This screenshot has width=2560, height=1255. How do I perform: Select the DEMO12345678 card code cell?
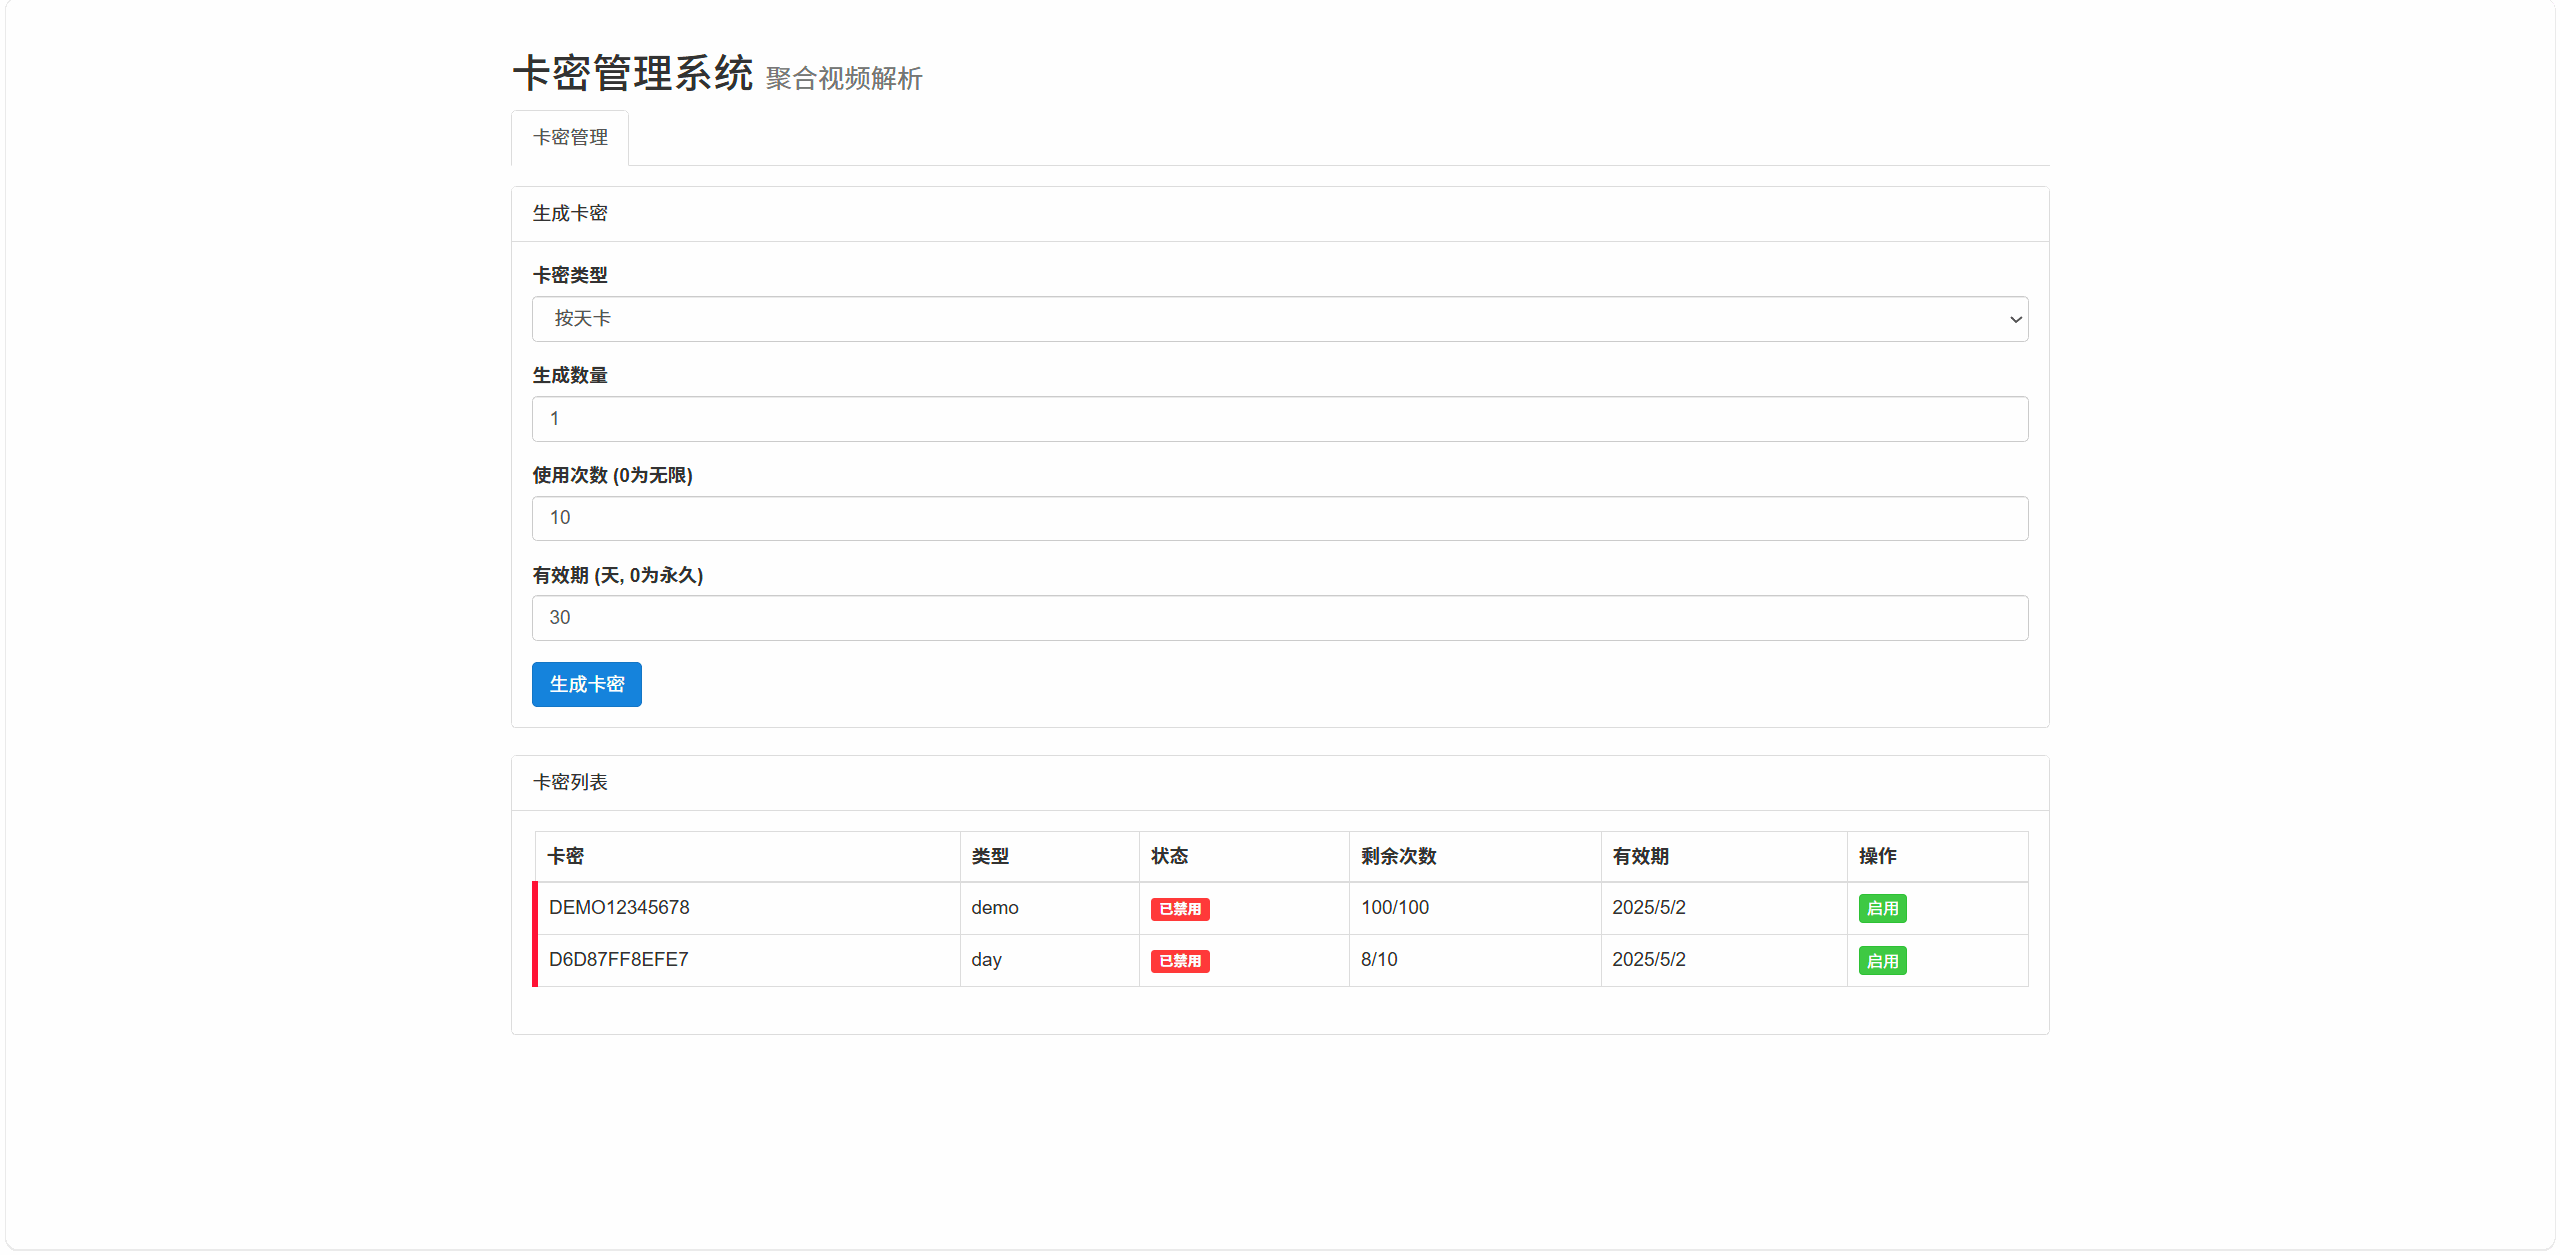[619, 907]
